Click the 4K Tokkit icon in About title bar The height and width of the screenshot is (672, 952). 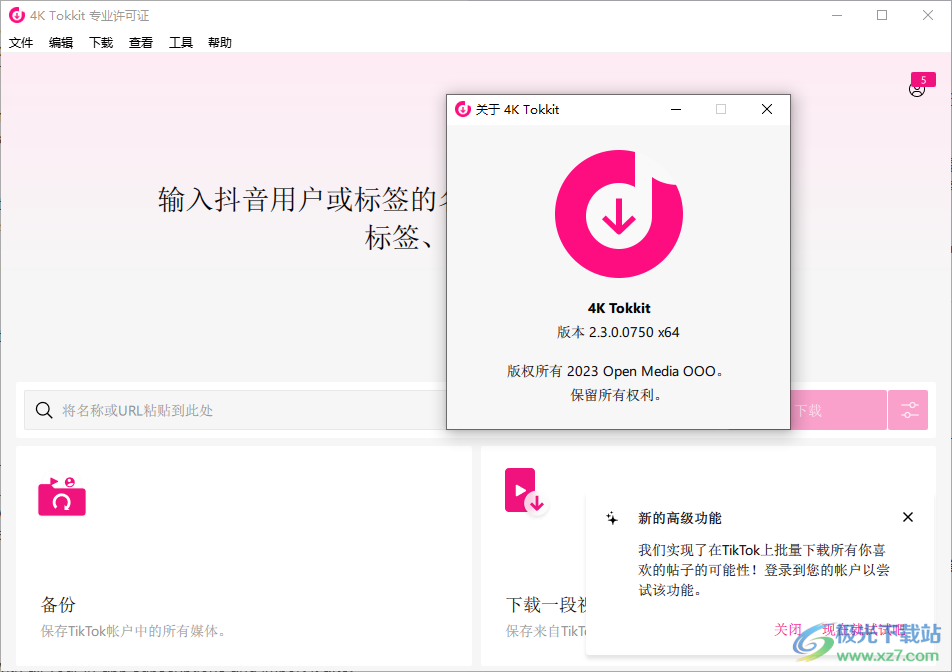[463, 109]
